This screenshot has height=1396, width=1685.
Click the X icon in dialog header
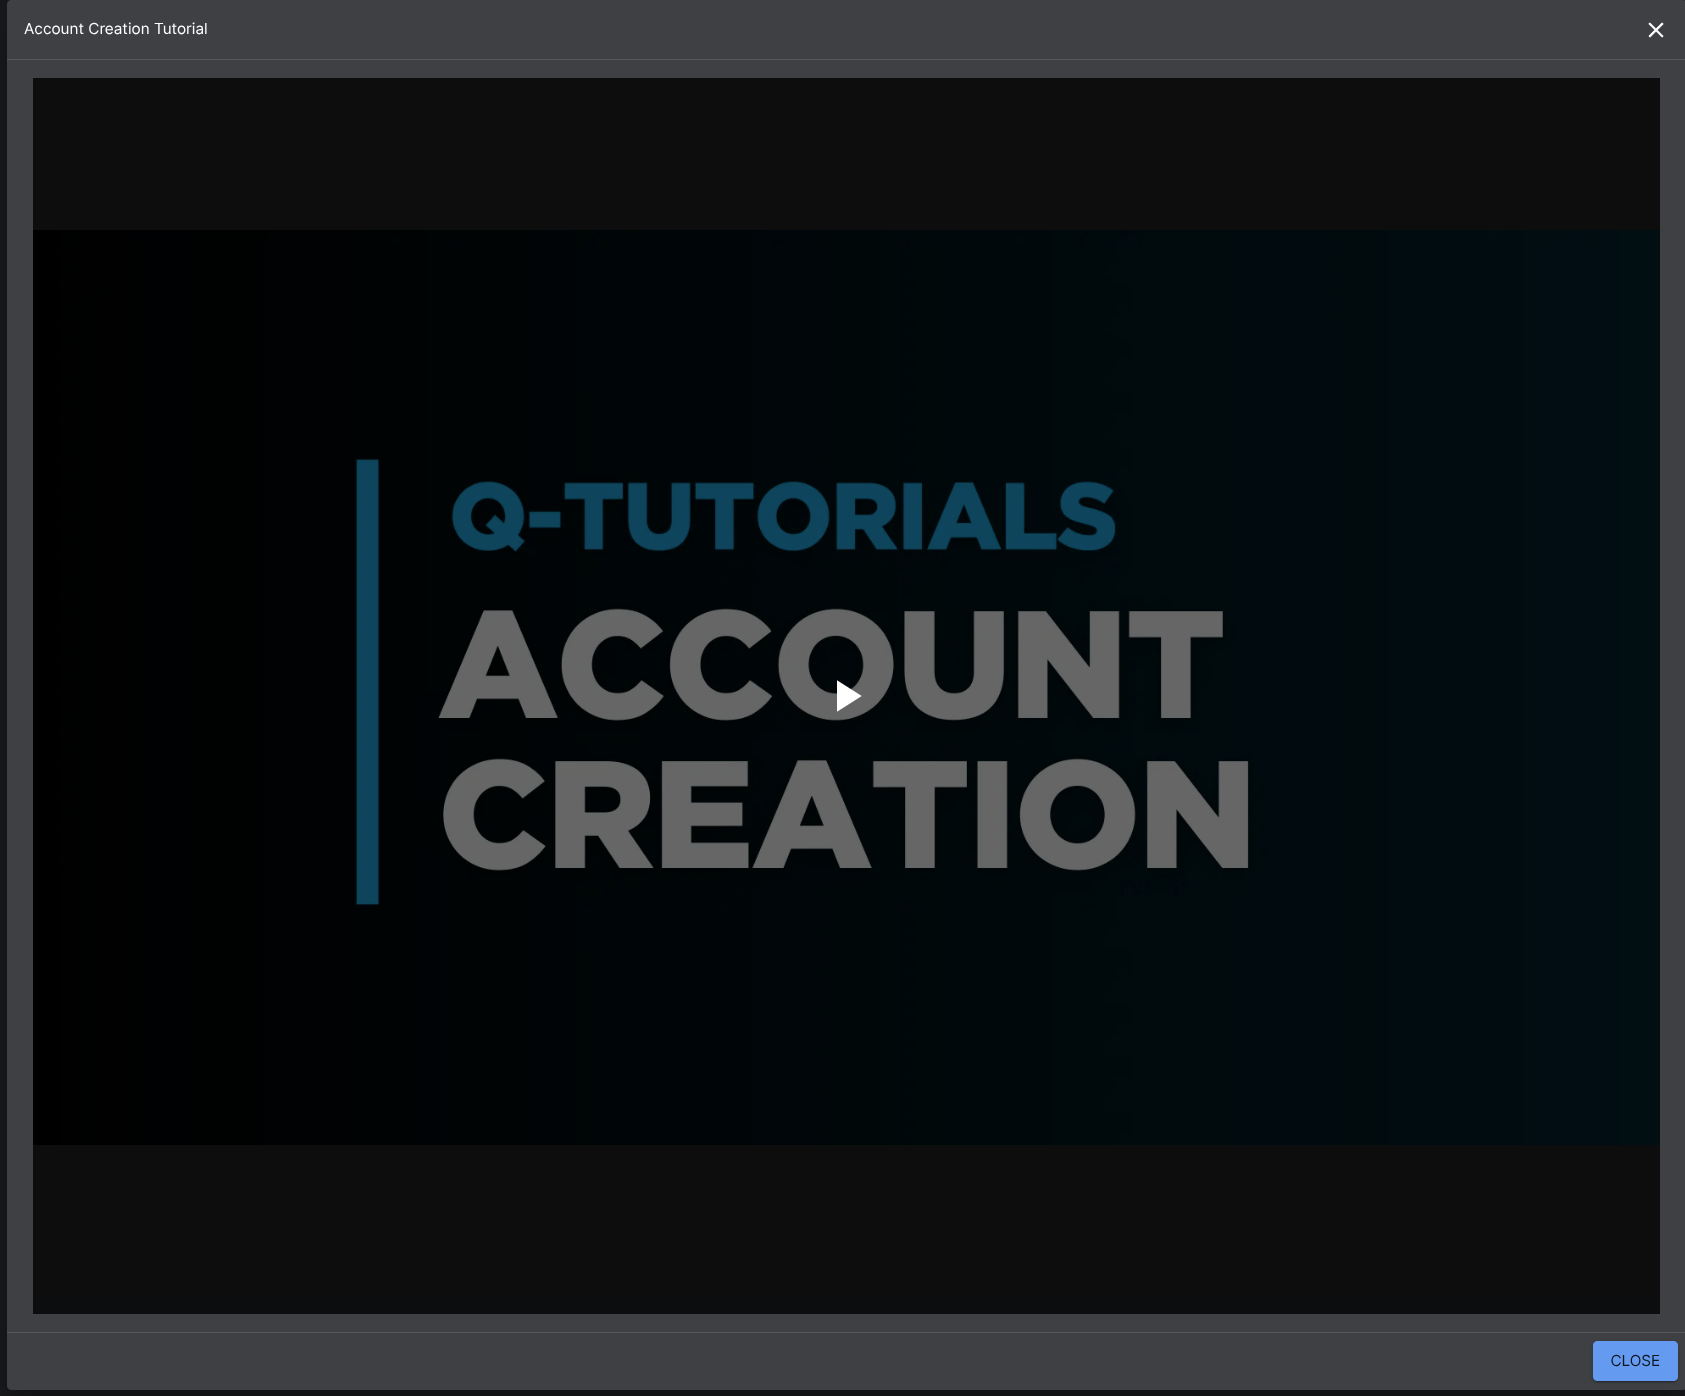pyautogui.click(x=1655, y=30)
